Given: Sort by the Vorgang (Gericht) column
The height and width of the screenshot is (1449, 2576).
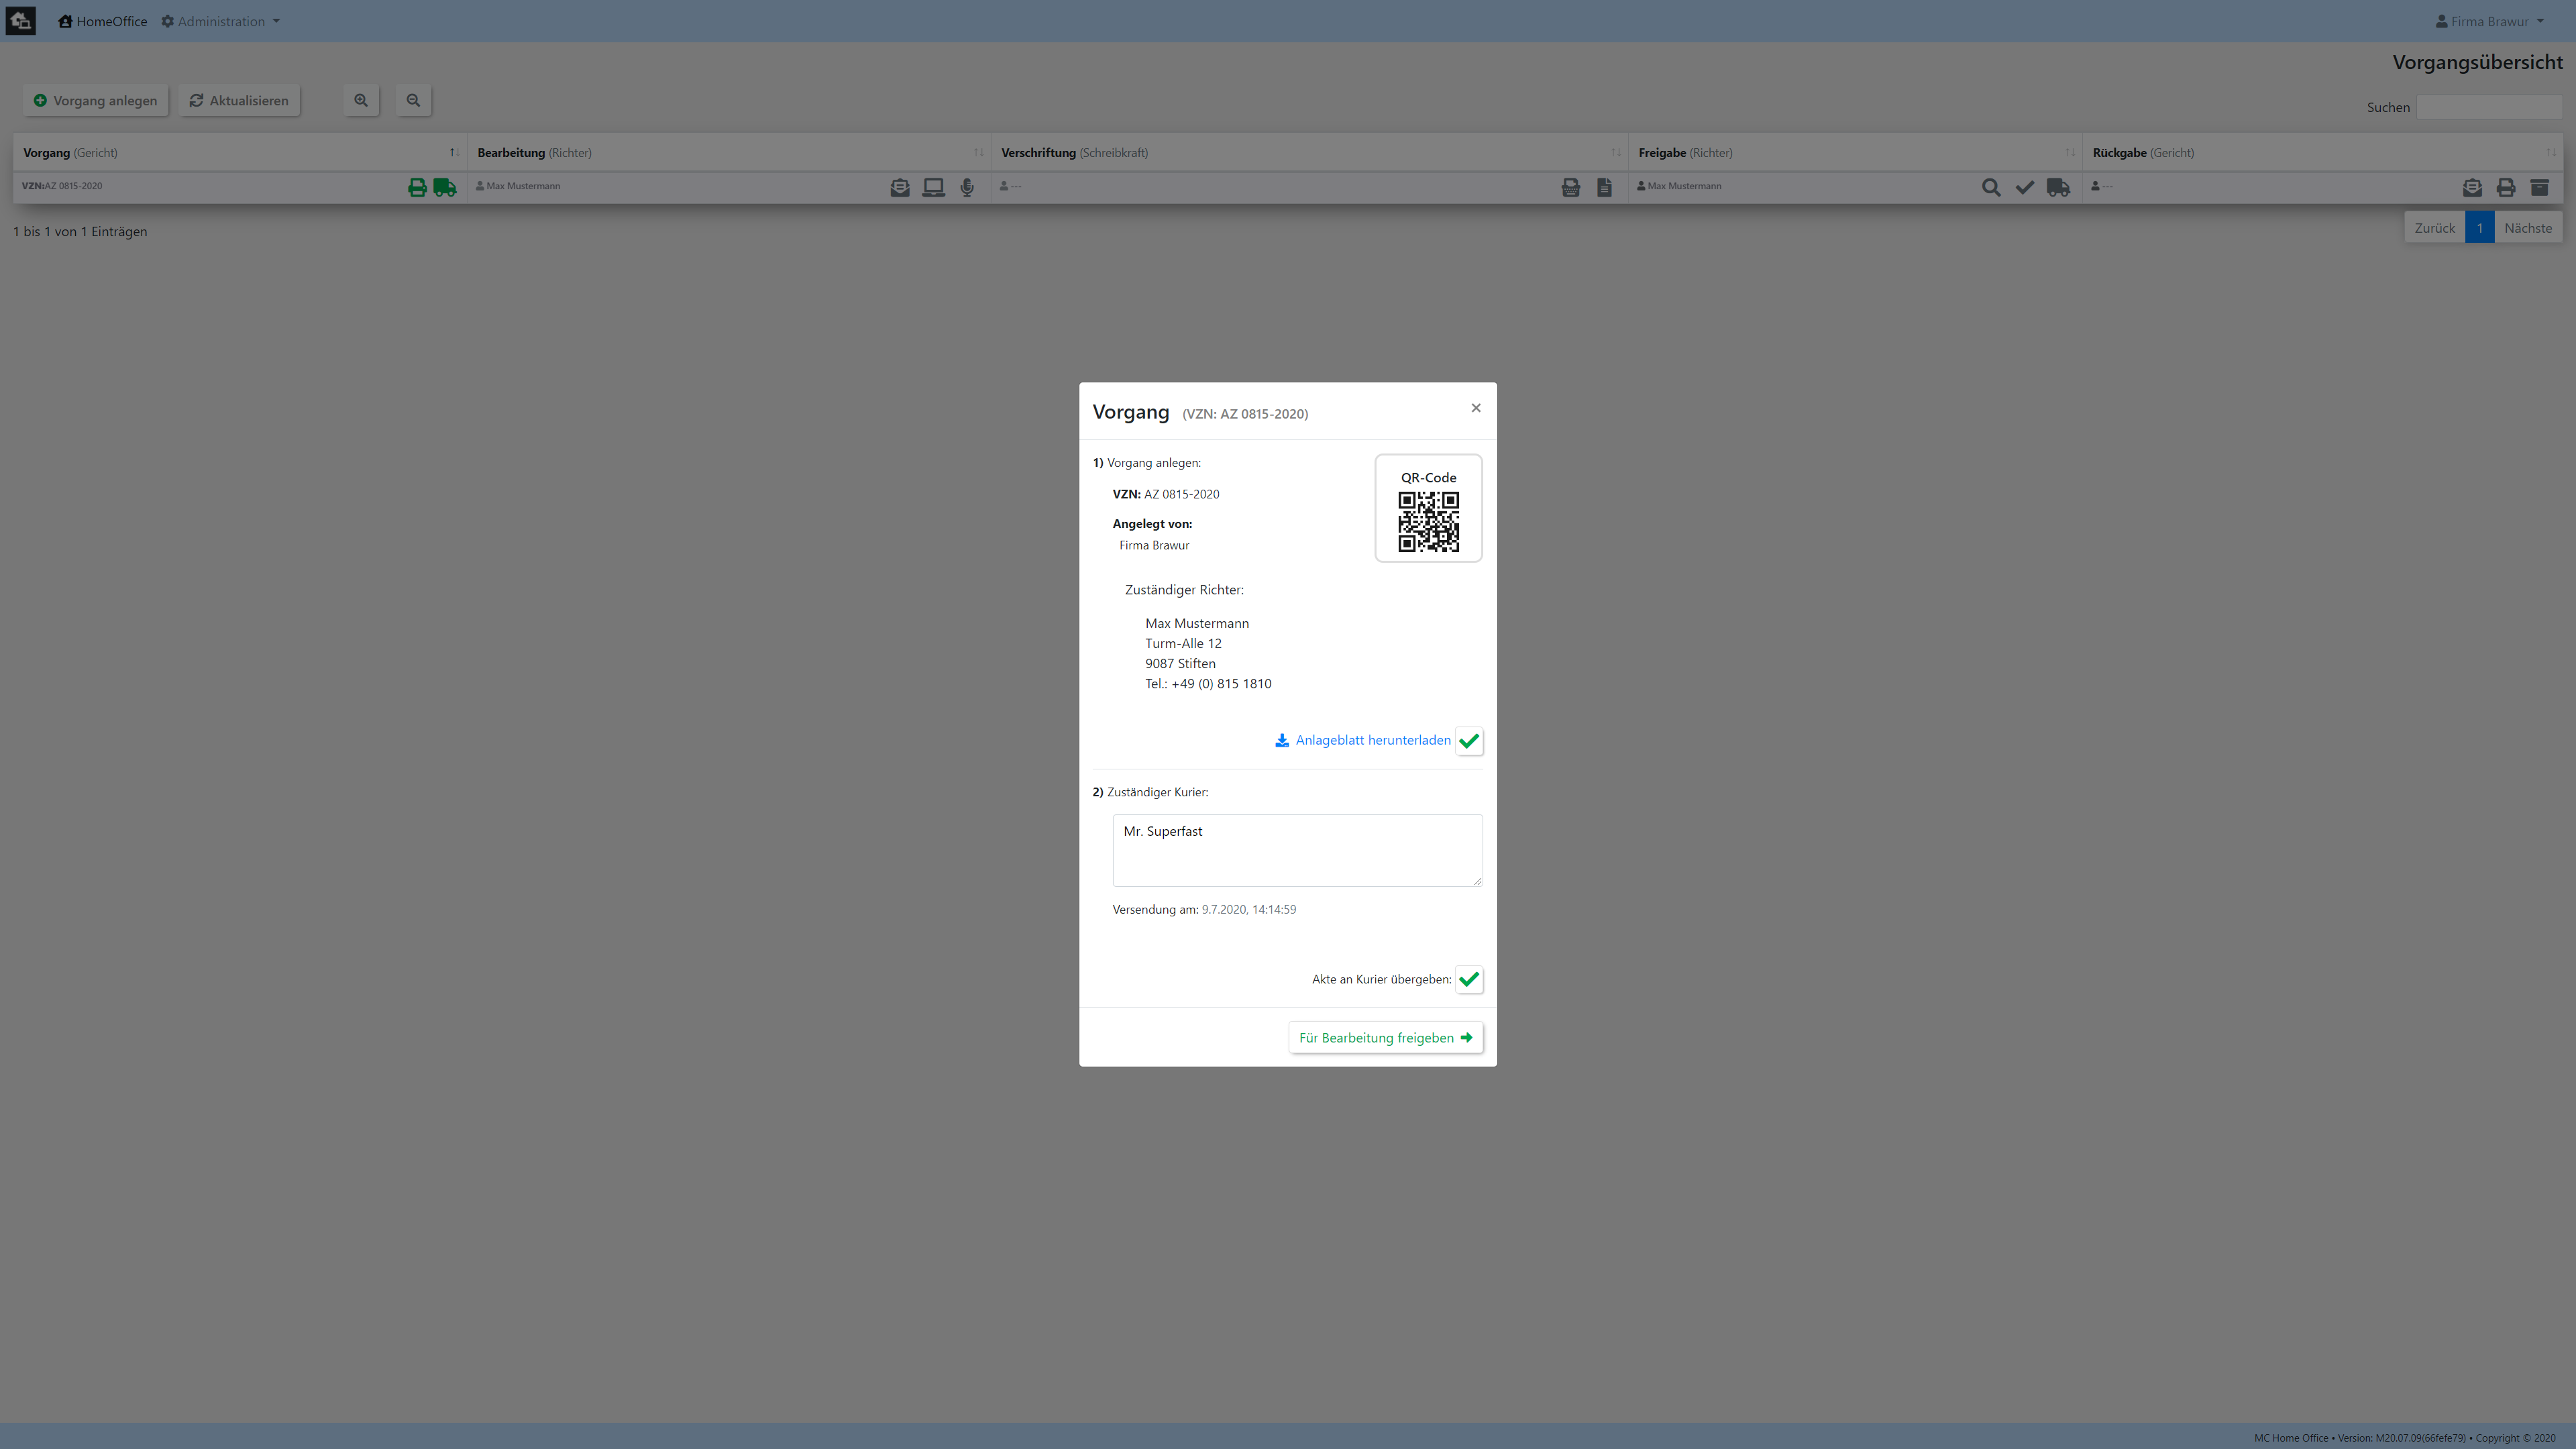Looking at the screenshot, I should click(x=239, y=153).
